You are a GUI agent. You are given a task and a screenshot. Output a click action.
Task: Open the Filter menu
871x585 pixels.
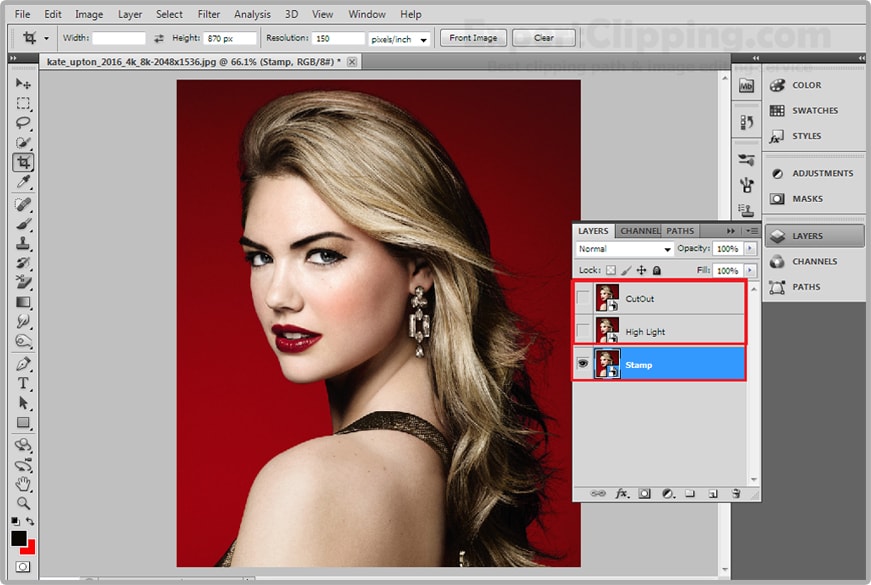click(209, 15)
